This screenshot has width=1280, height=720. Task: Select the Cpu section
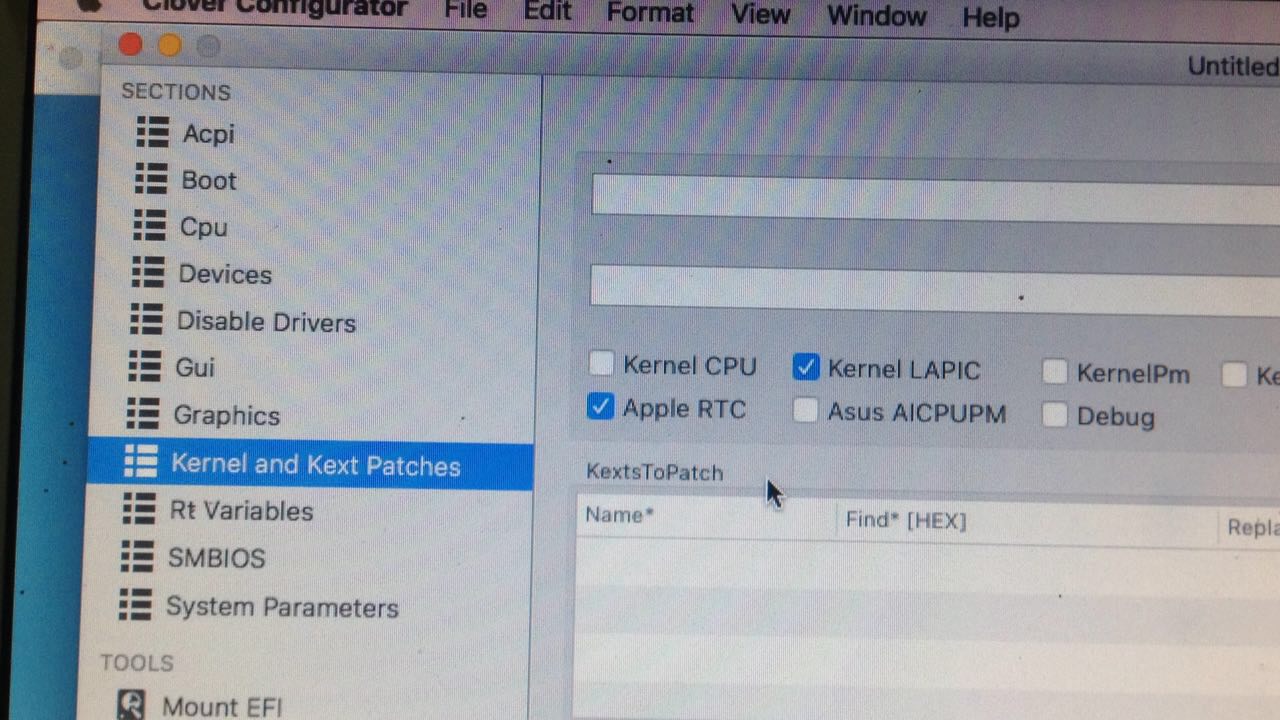[x=203, y=227]
